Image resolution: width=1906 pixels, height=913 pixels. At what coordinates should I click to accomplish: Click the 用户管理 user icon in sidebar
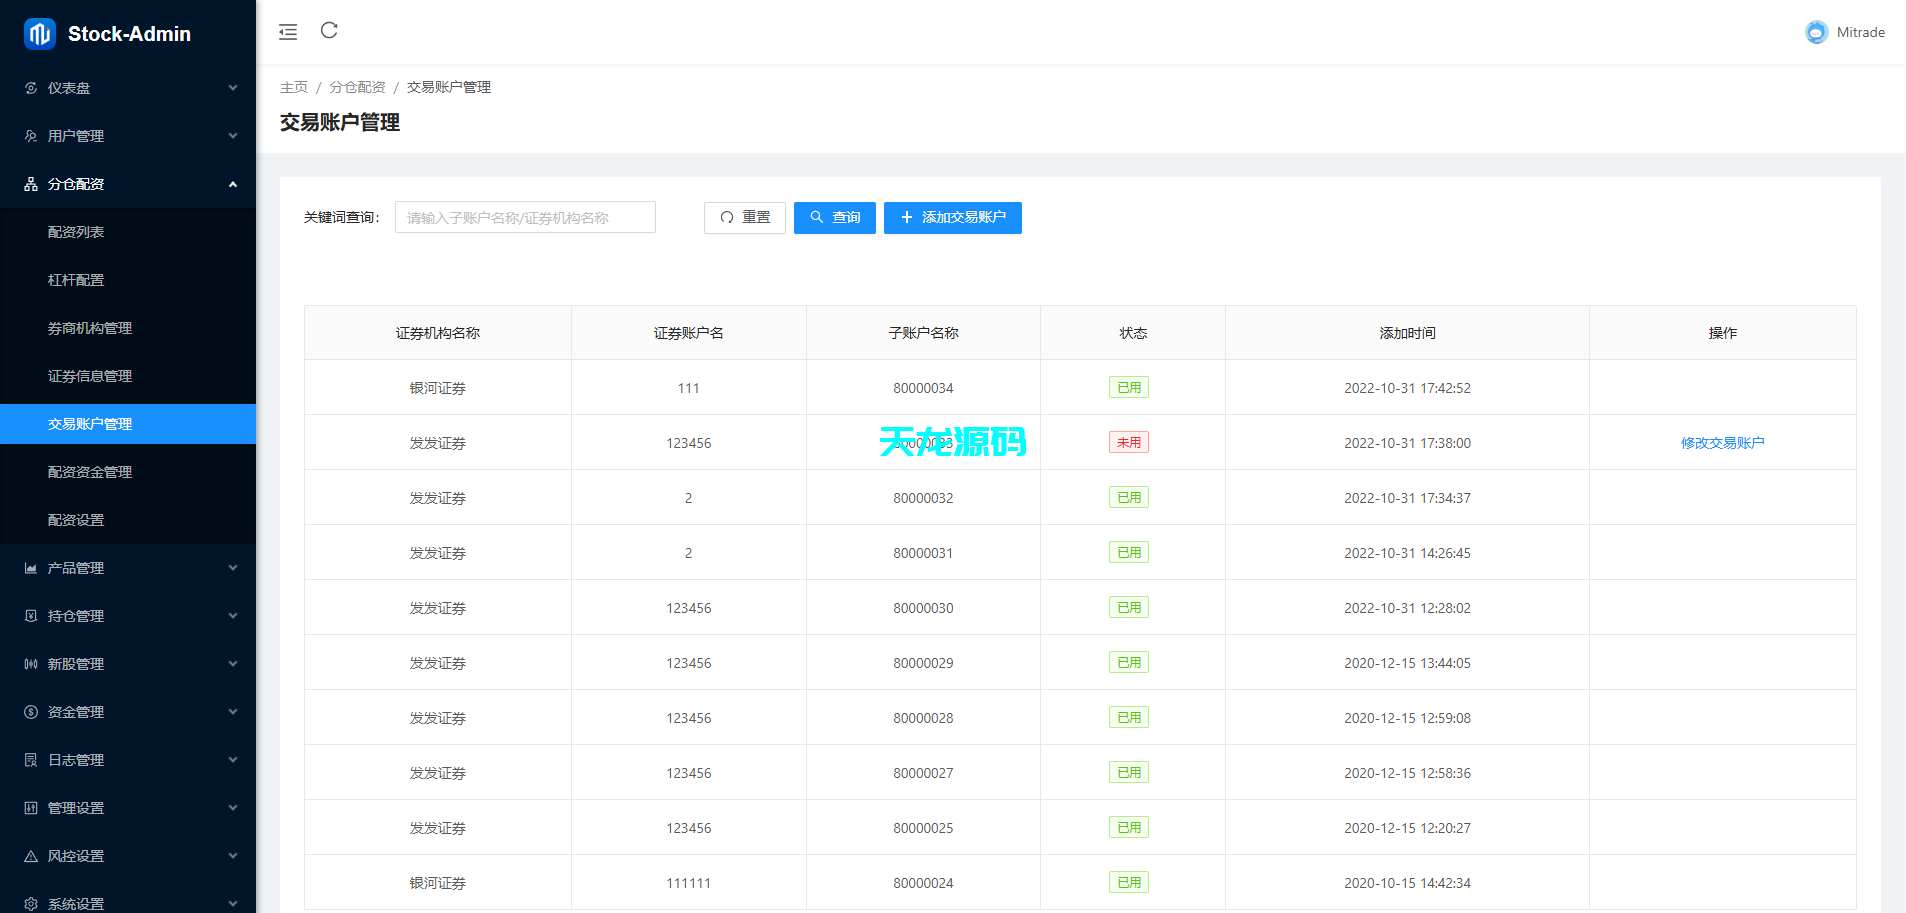coord(31,136)
